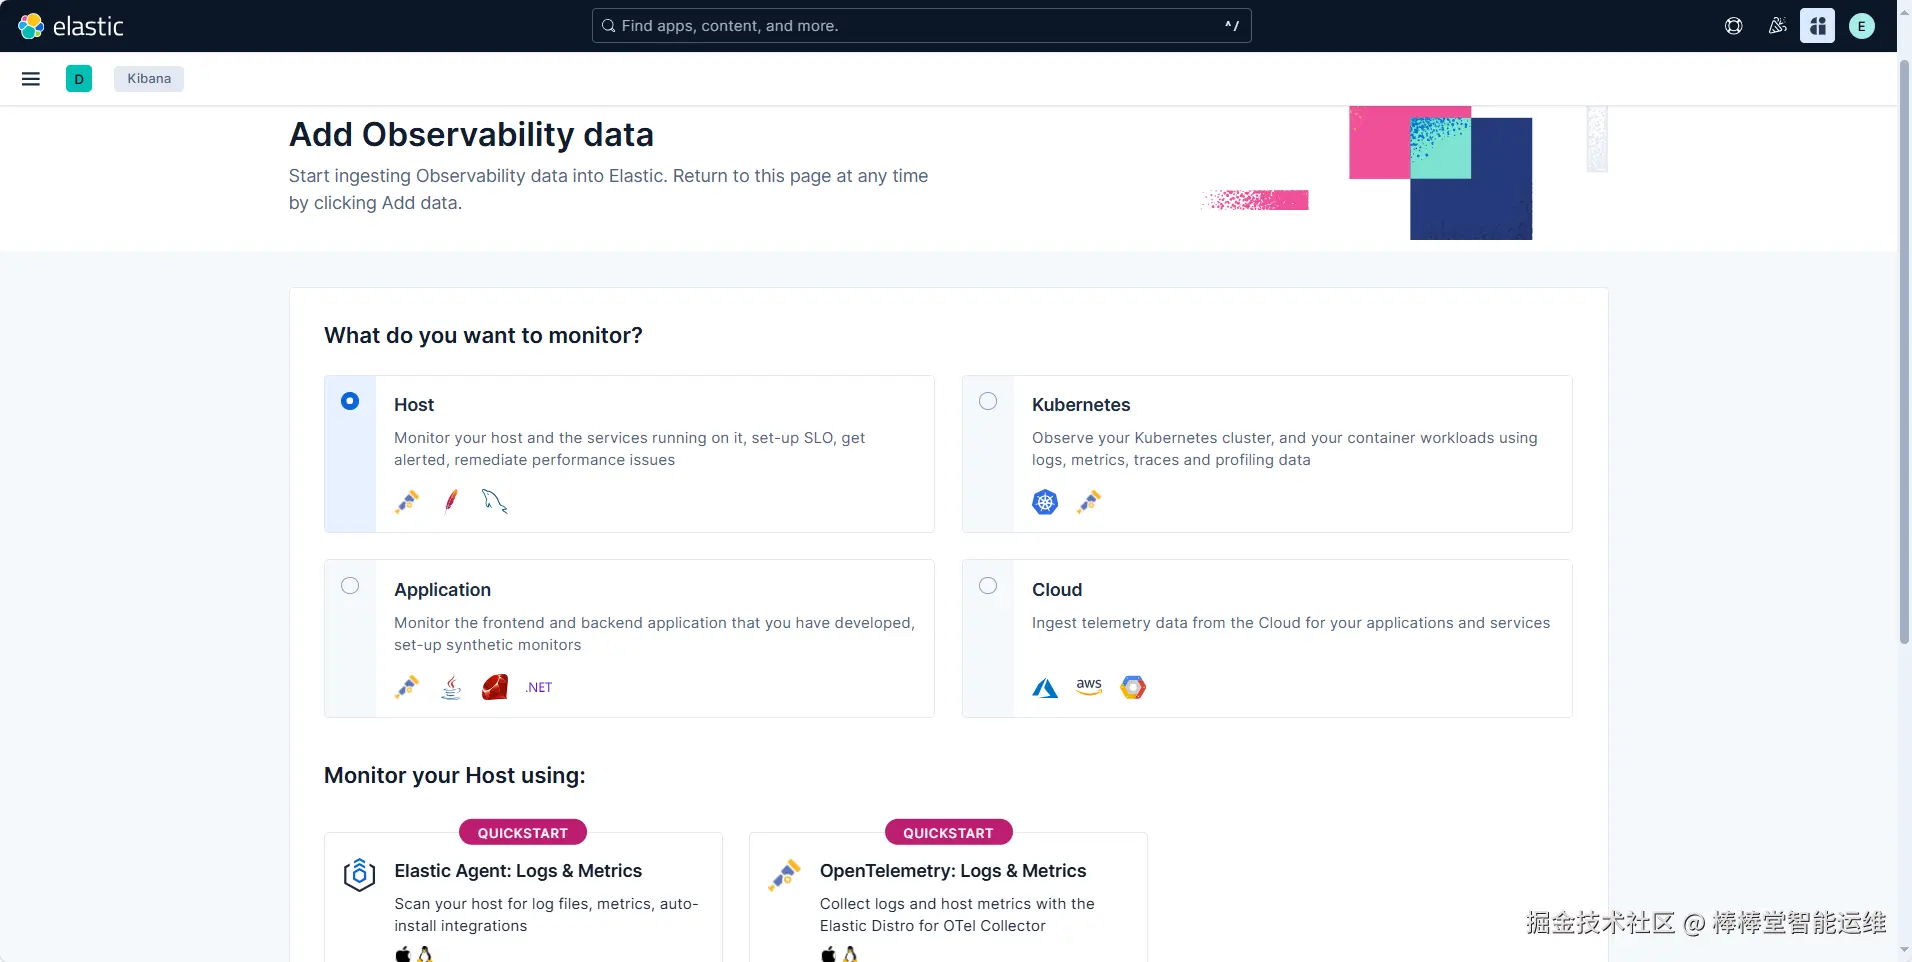Open the setup guide button in the header

1818,26
